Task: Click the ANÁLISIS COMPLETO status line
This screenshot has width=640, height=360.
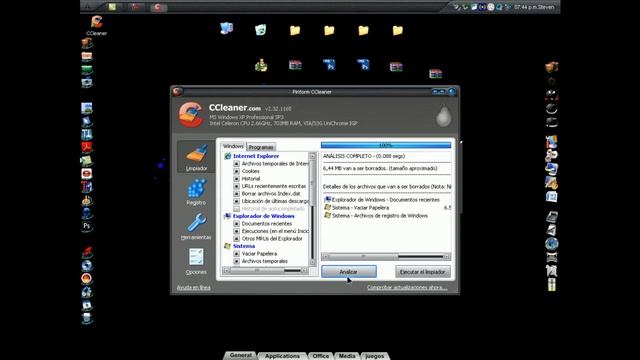Action: pos(364,156)
